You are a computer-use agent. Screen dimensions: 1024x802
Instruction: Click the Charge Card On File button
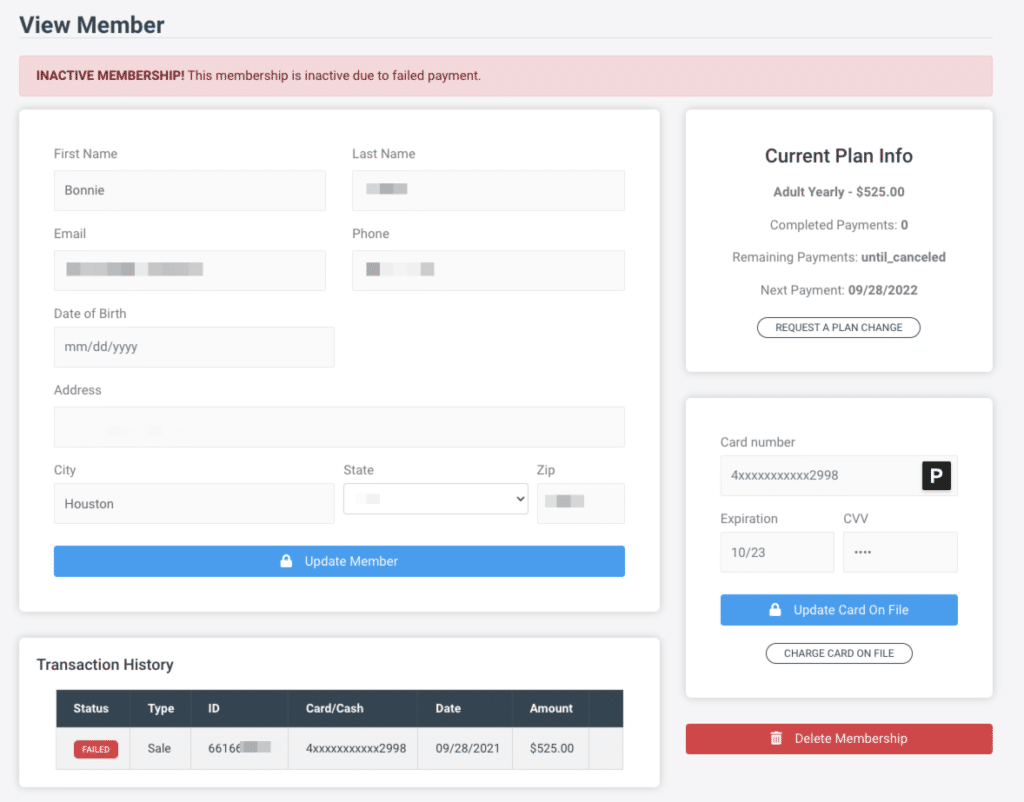(839, 653)
